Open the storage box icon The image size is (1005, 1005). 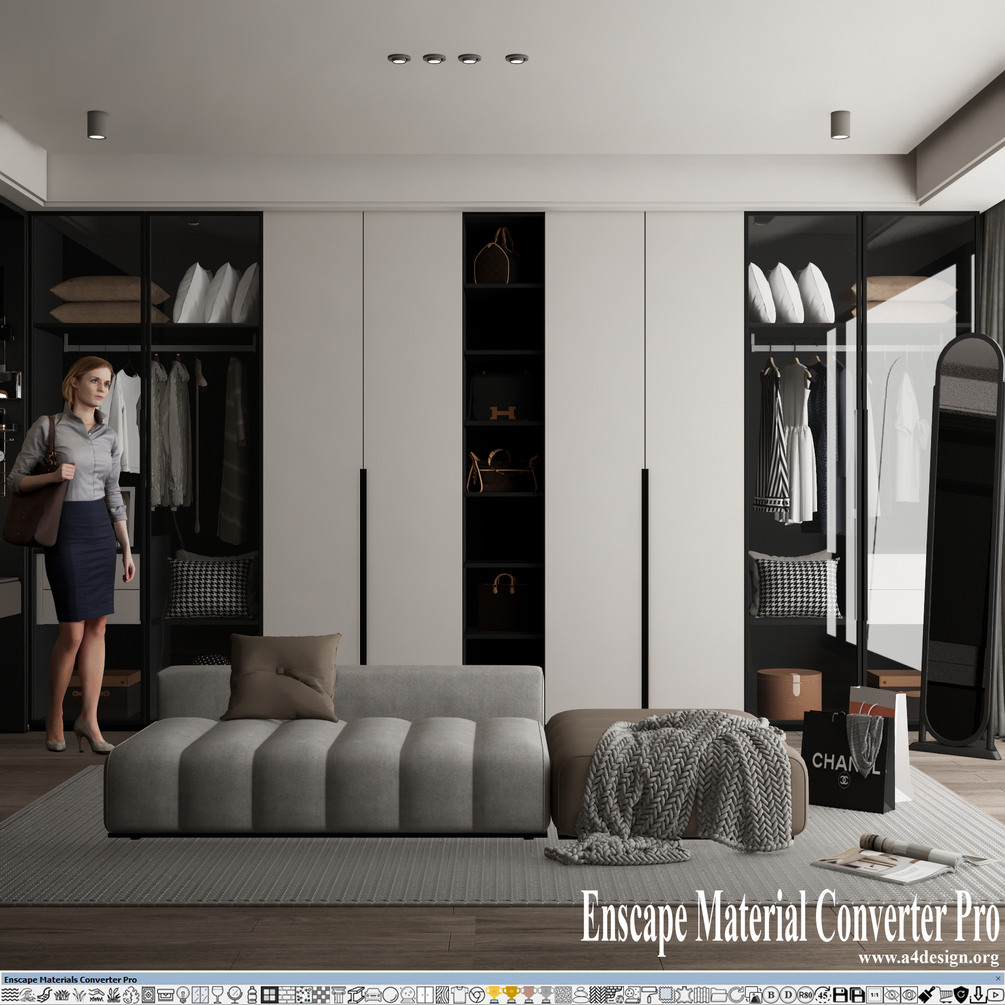165,995
